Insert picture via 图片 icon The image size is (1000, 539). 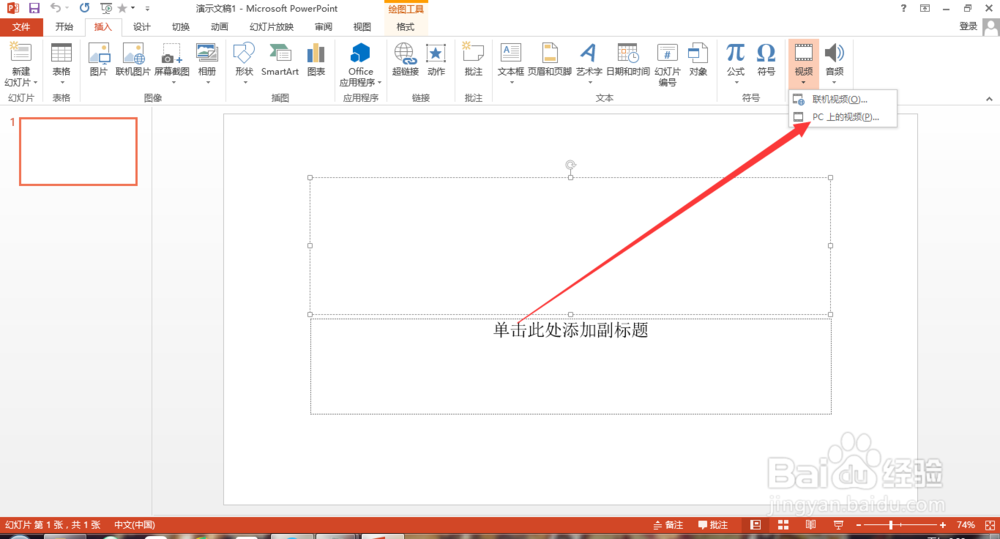pos(98,54)
